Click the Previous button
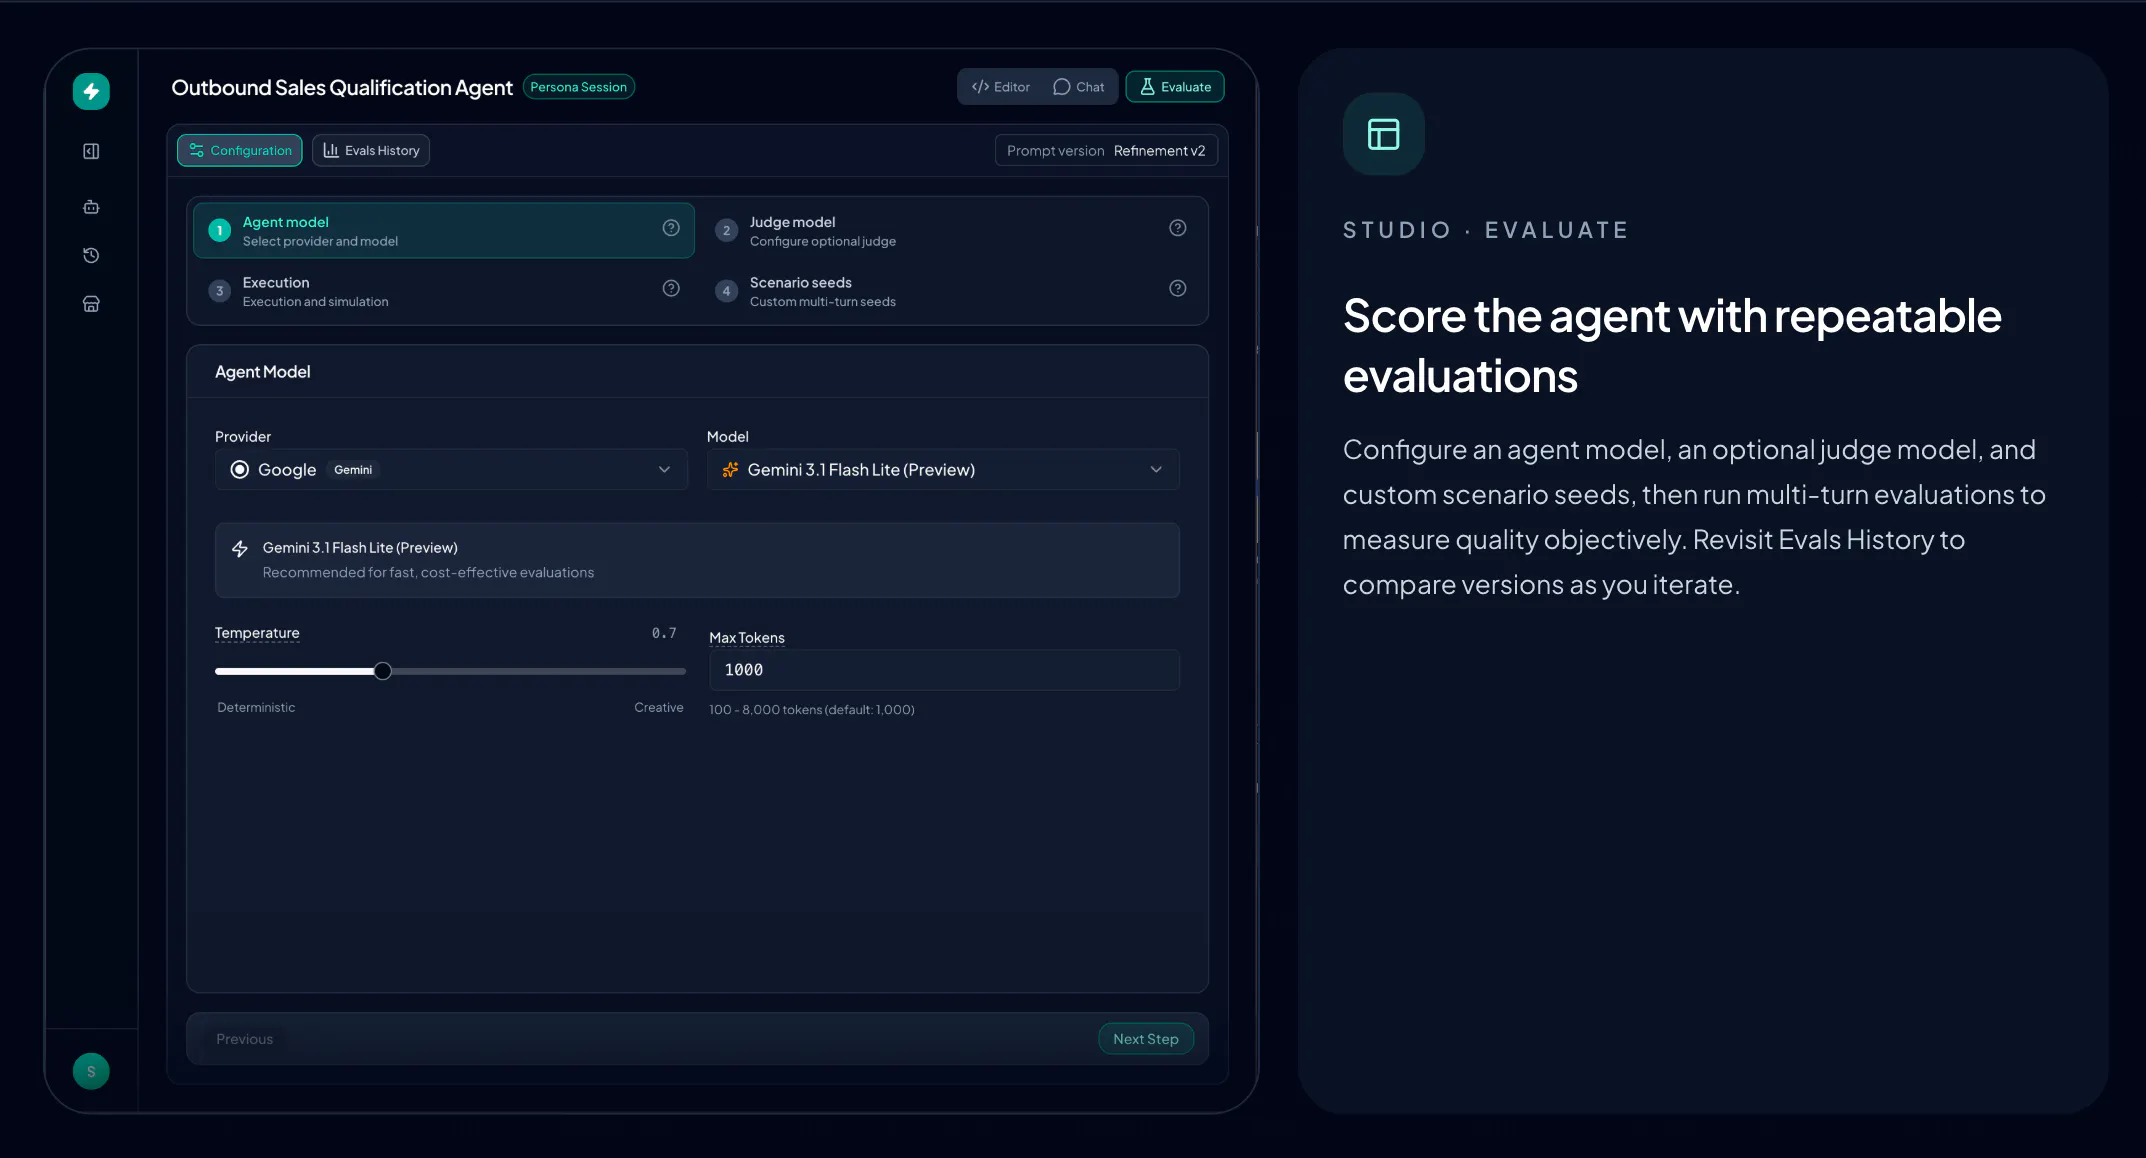 (244, 1039)
